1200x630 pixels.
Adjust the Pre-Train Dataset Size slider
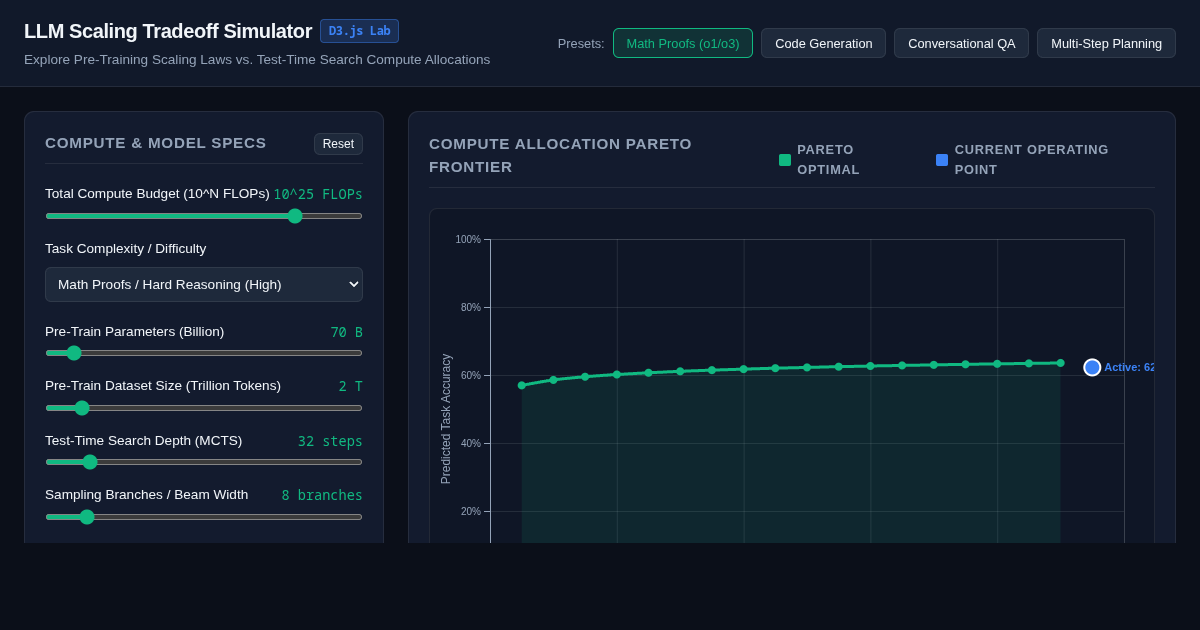[204, 408]
